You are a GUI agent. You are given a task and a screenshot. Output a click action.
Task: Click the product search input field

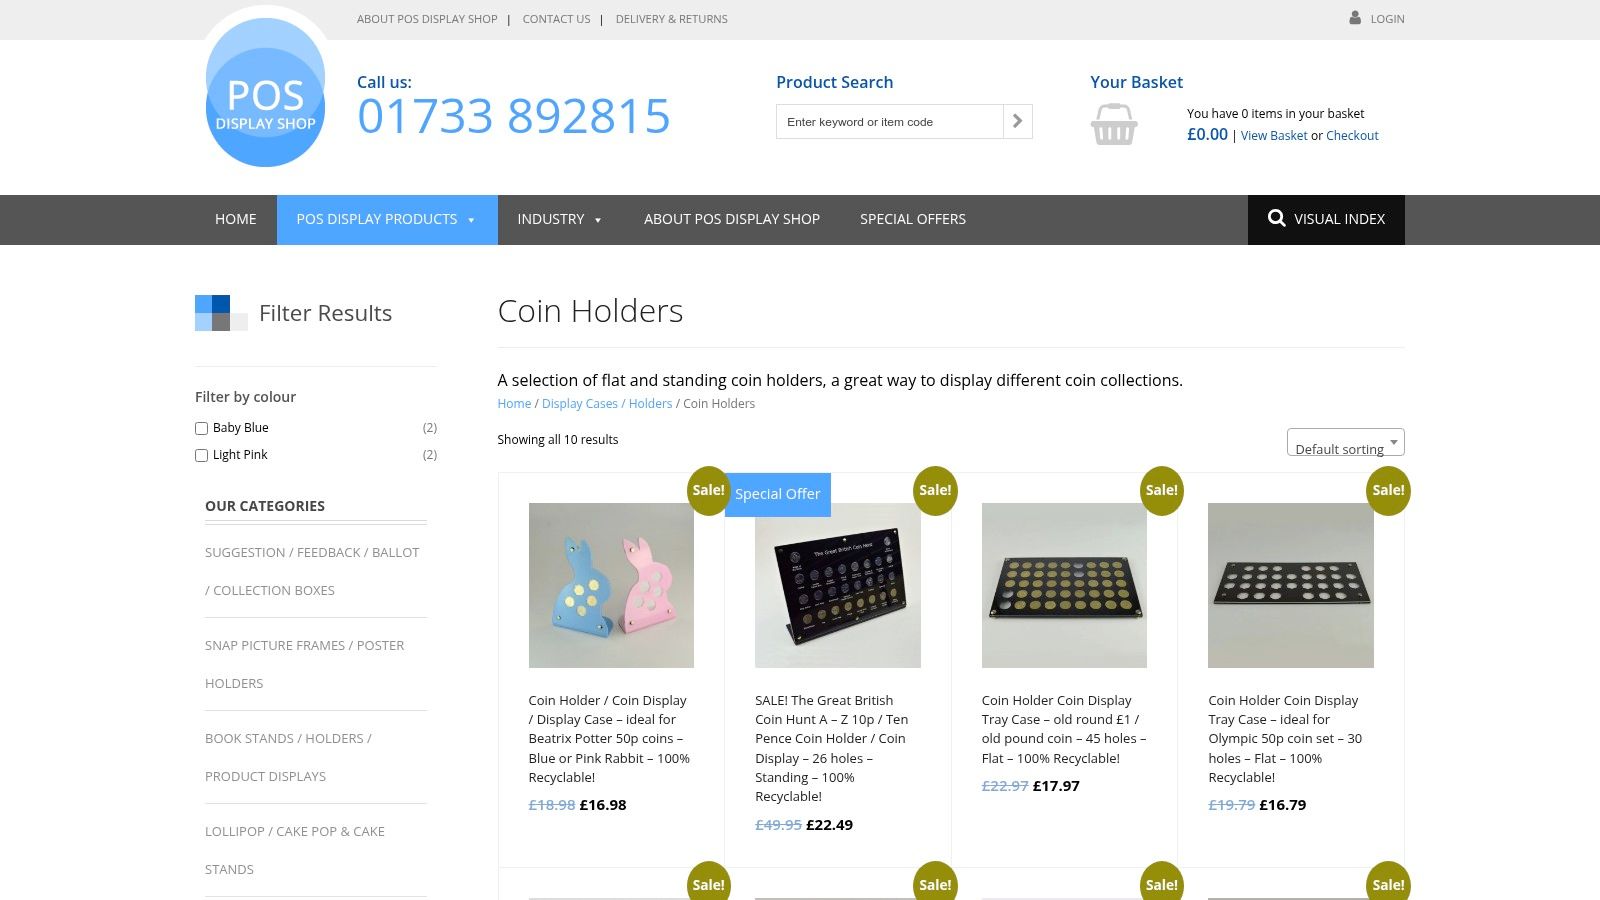pyautogui.click(x=890, y=121)
